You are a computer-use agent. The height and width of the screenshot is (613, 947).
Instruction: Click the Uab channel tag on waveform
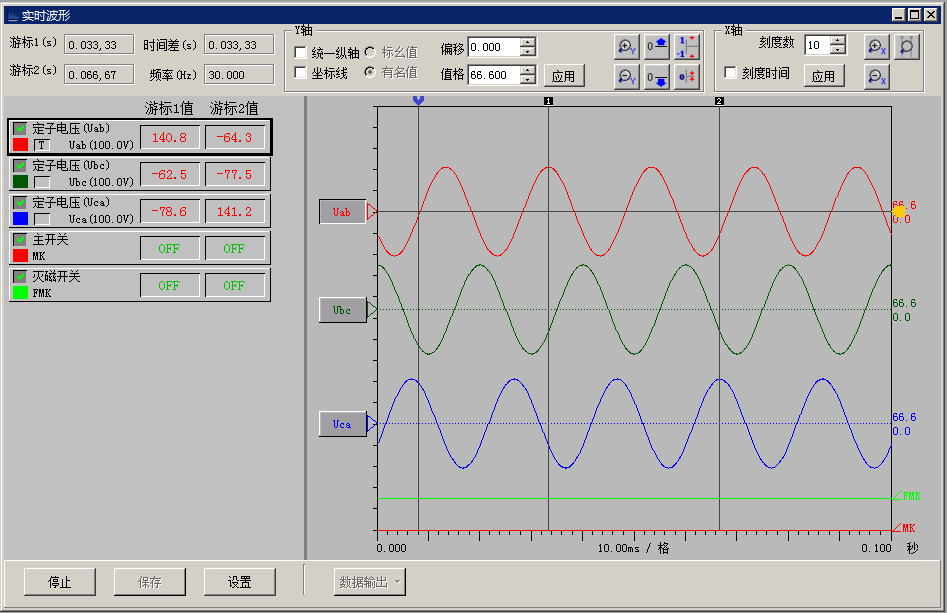(x=342, y=212)
